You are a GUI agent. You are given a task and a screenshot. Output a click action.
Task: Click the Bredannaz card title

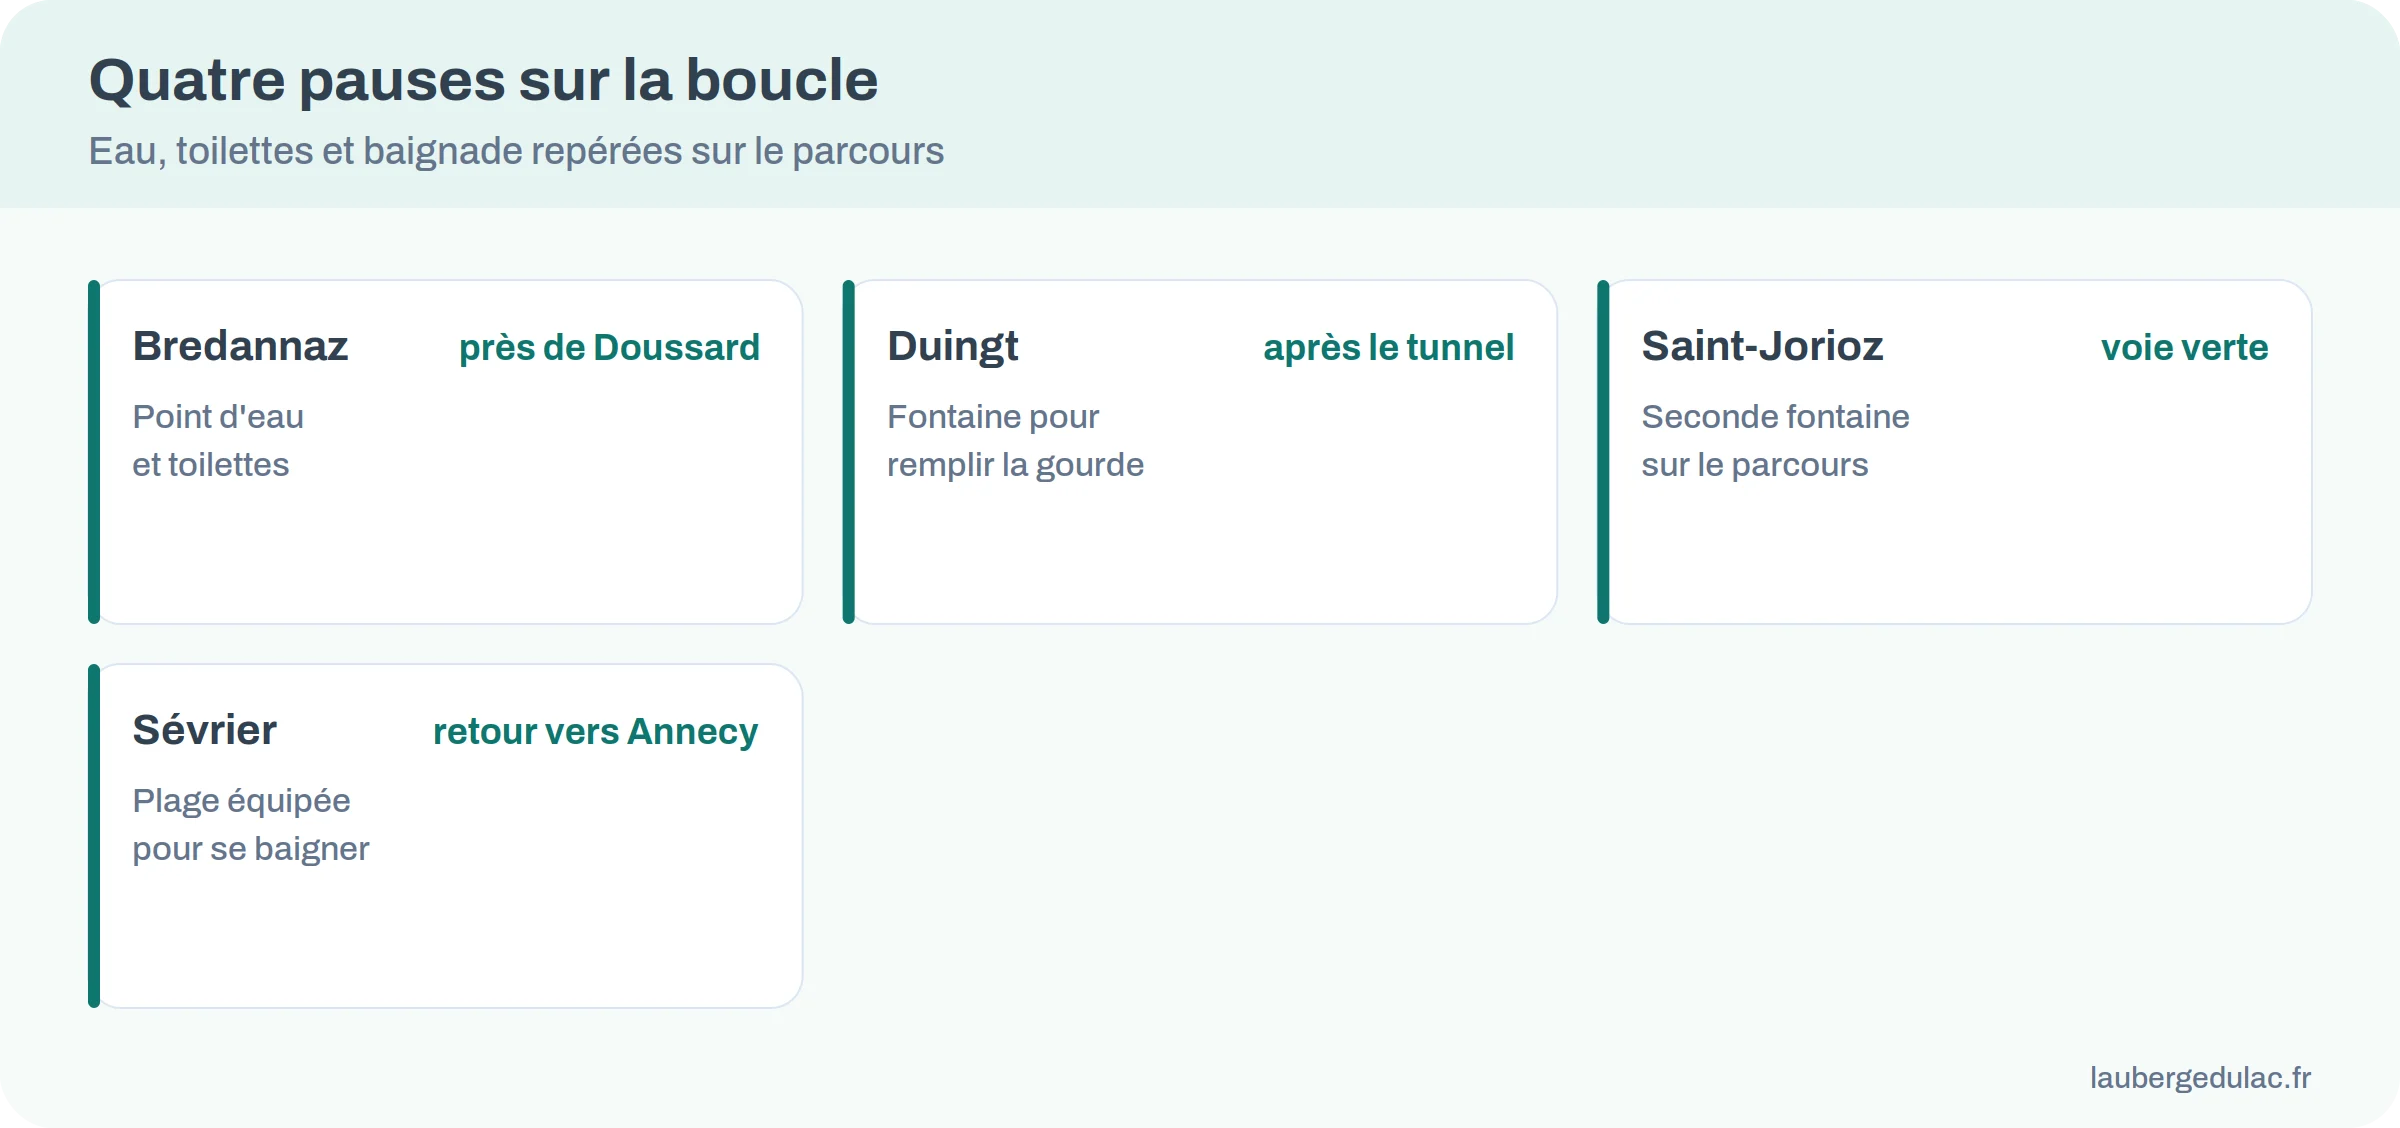click(x=240, y=346)
